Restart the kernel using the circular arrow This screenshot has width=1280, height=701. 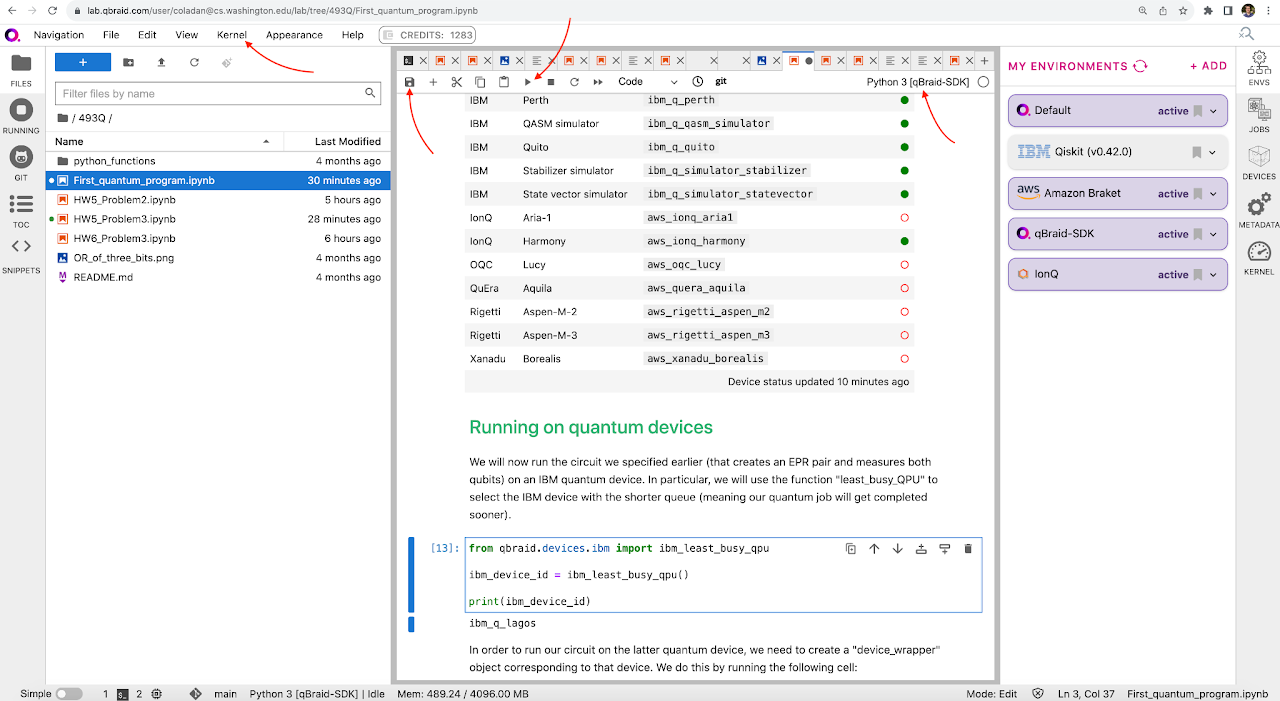[x=574, y=82]
